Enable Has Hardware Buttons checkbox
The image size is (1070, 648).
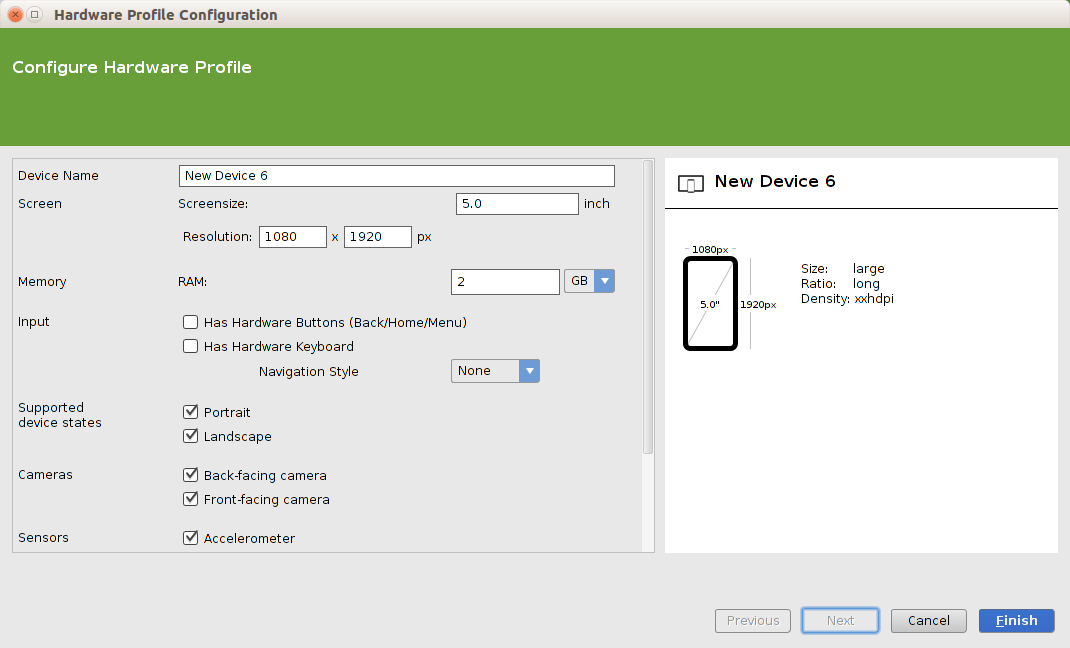point(190,322)
